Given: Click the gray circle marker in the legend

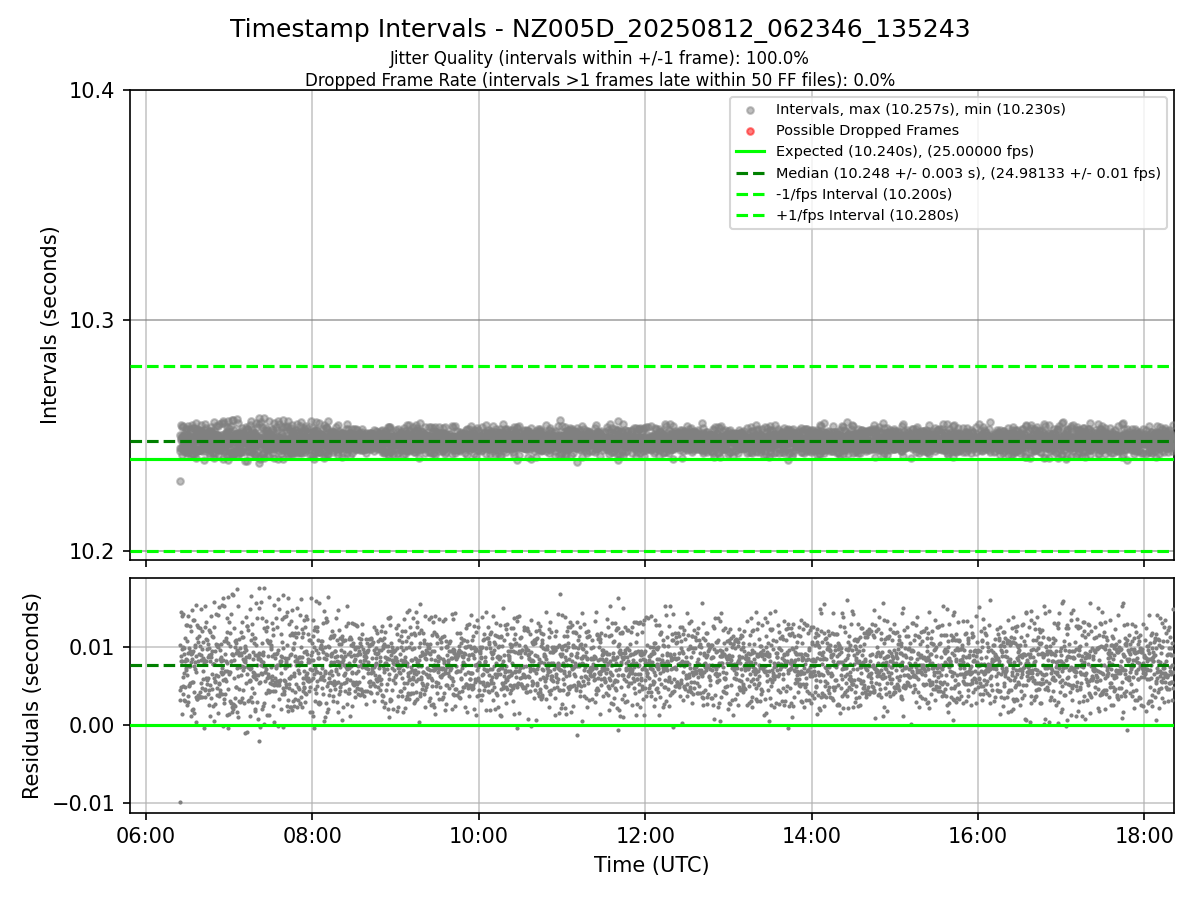Looking at the screenshot, I should point(750,110).
